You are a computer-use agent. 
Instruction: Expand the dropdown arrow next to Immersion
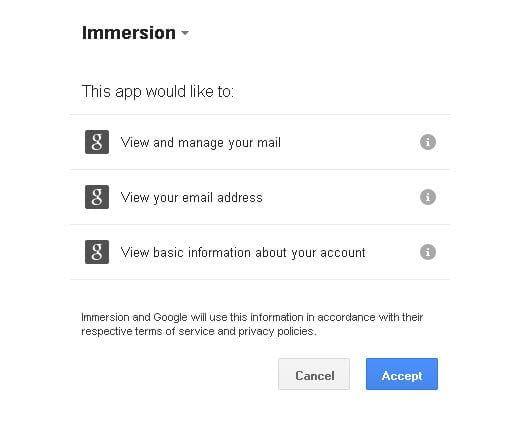point(185,33)
